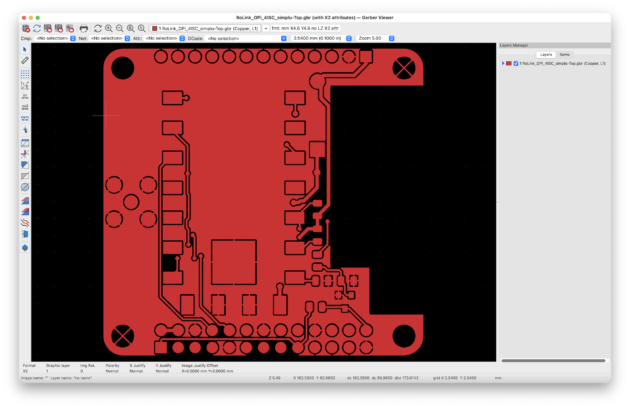Expand the RoLink layer tree arrow
Screen dimensions: 630x408
503,64
